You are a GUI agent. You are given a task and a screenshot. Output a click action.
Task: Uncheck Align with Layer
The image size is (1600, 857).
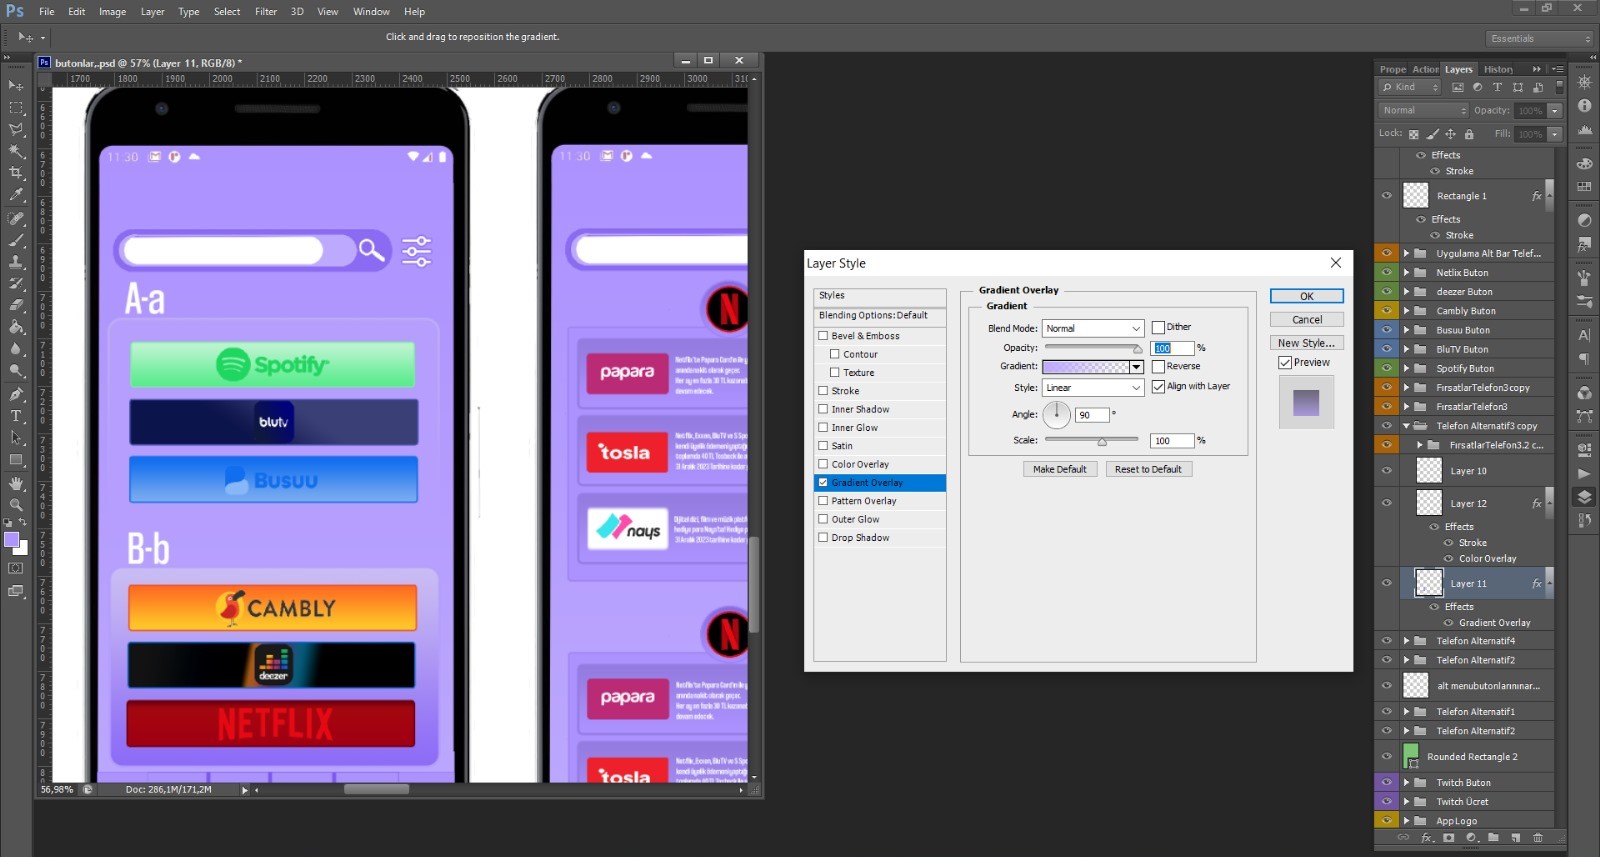pyautogui.click(x=1158, y=386)
